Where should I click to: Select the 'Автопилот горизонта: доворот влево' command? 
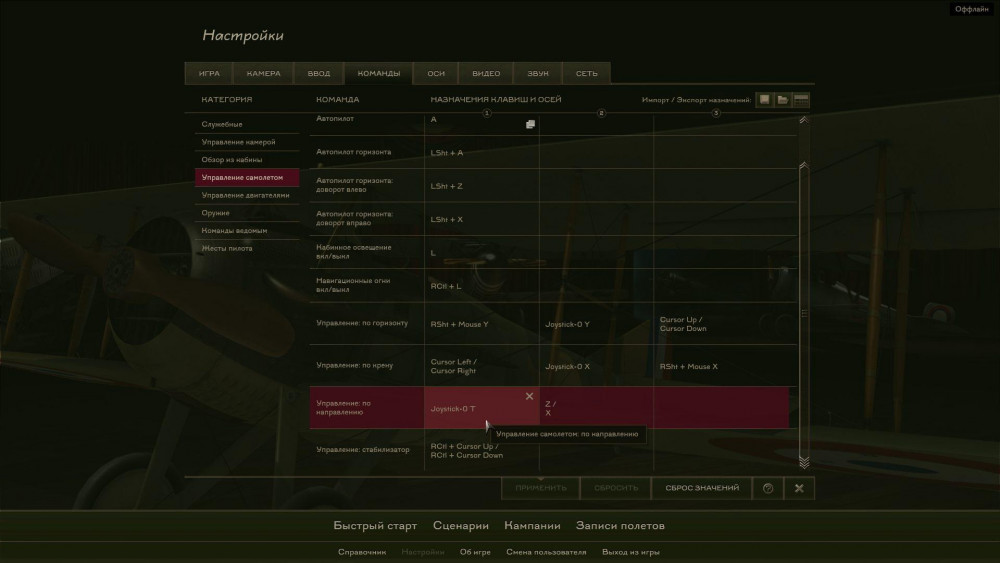[367, 186]
